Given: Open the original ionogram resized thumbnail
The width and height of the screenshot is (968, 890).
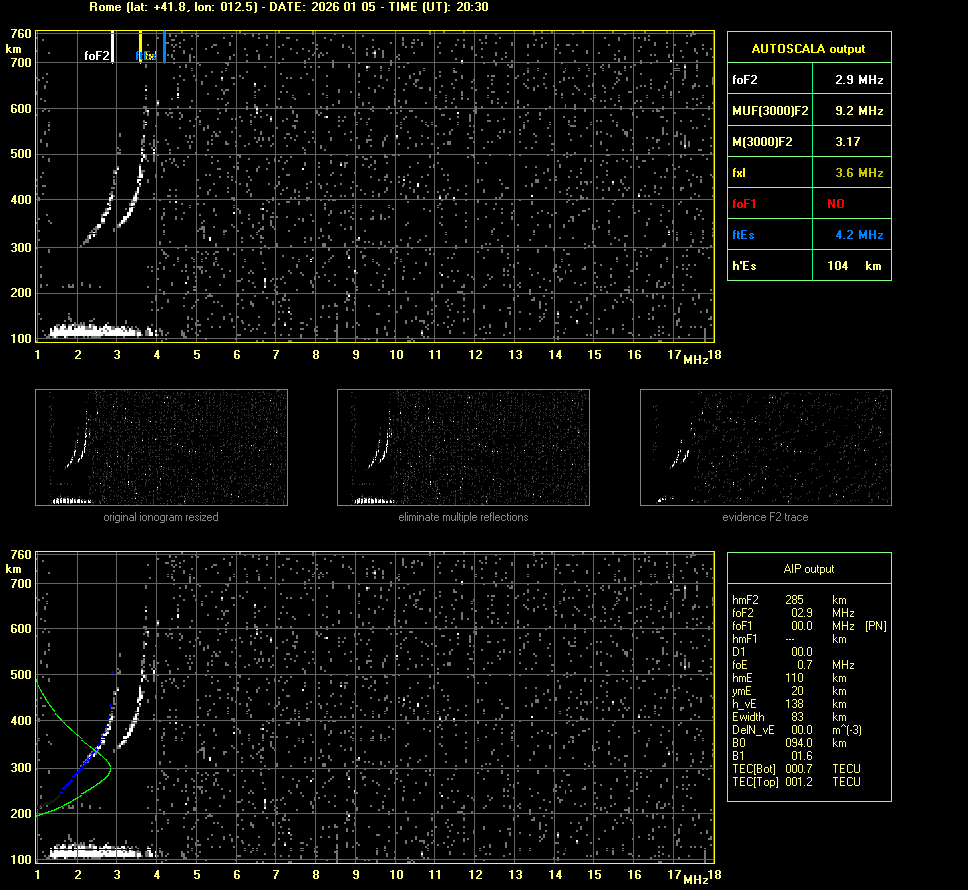Looking at the screenshot, I should tap(161, 447).
